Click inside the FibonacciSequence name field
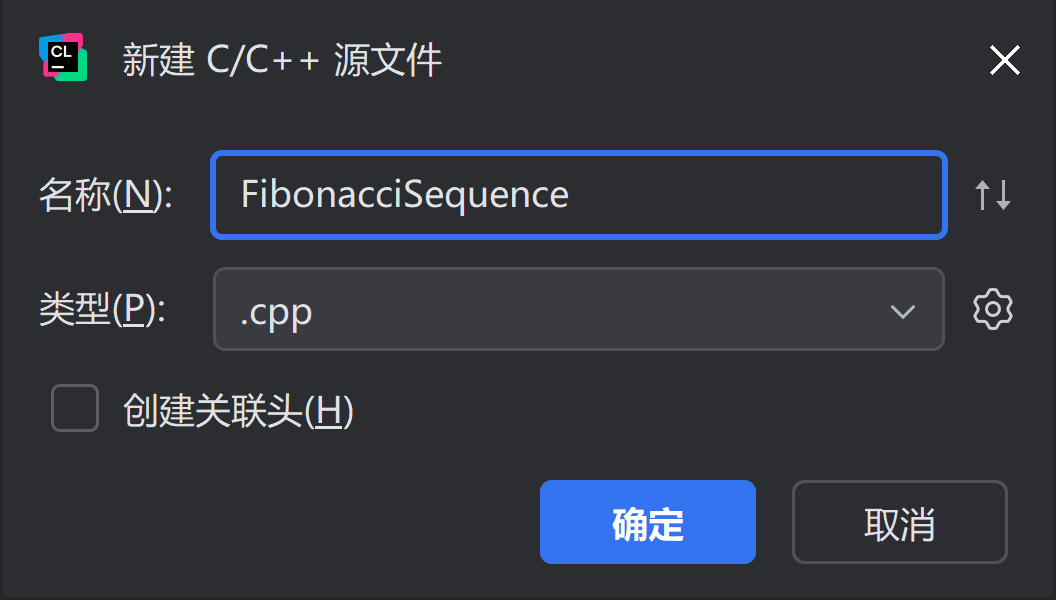1056x600 pixels. (578, 195)
